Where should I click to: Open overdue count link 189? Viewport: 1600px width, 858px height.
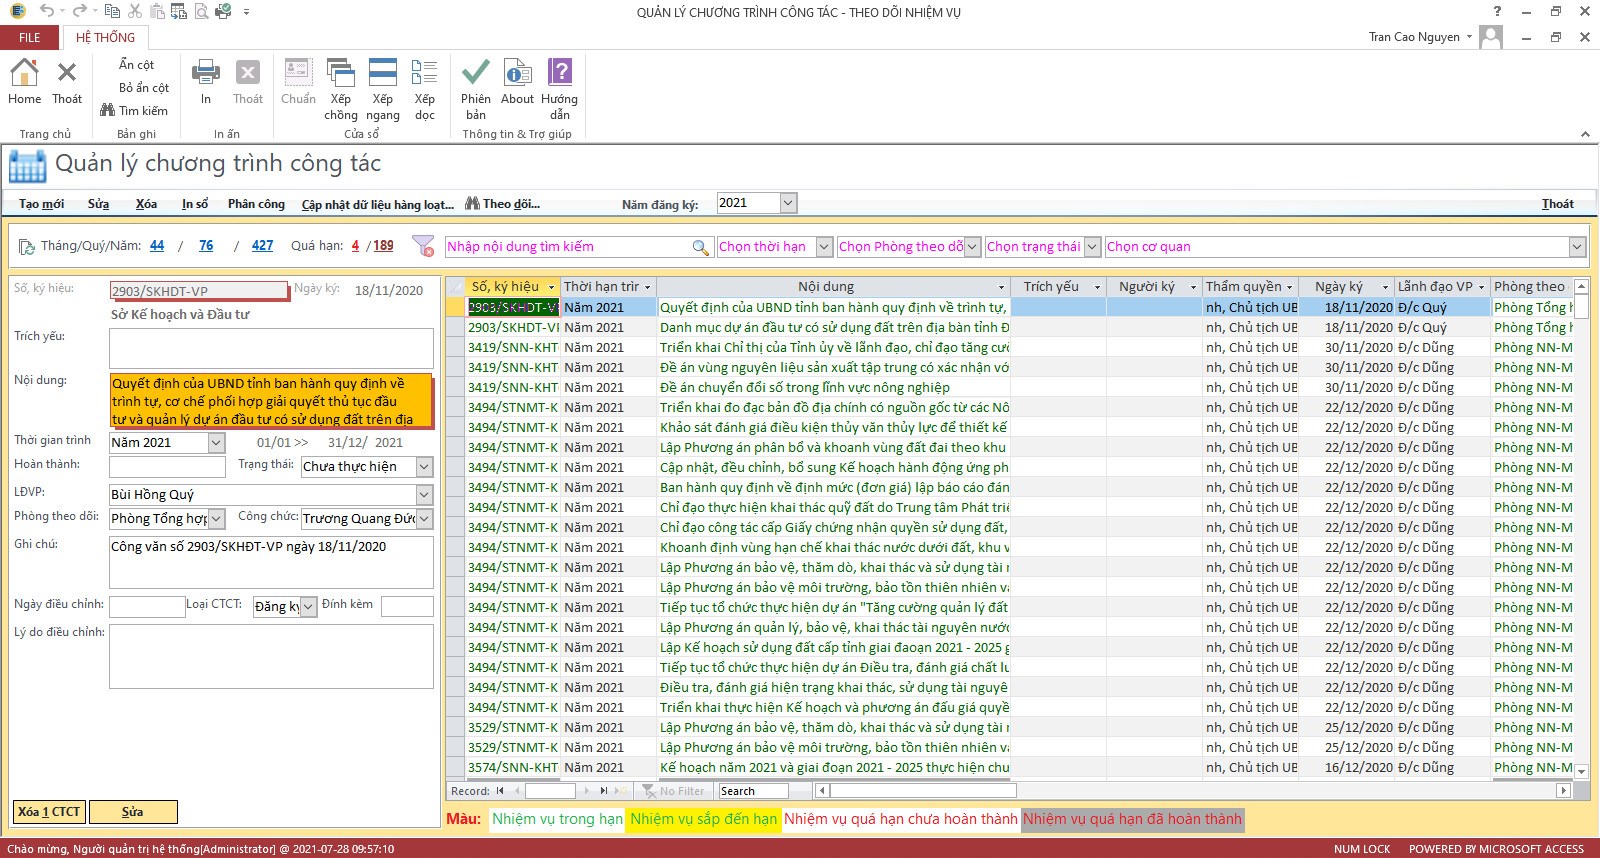383,246
